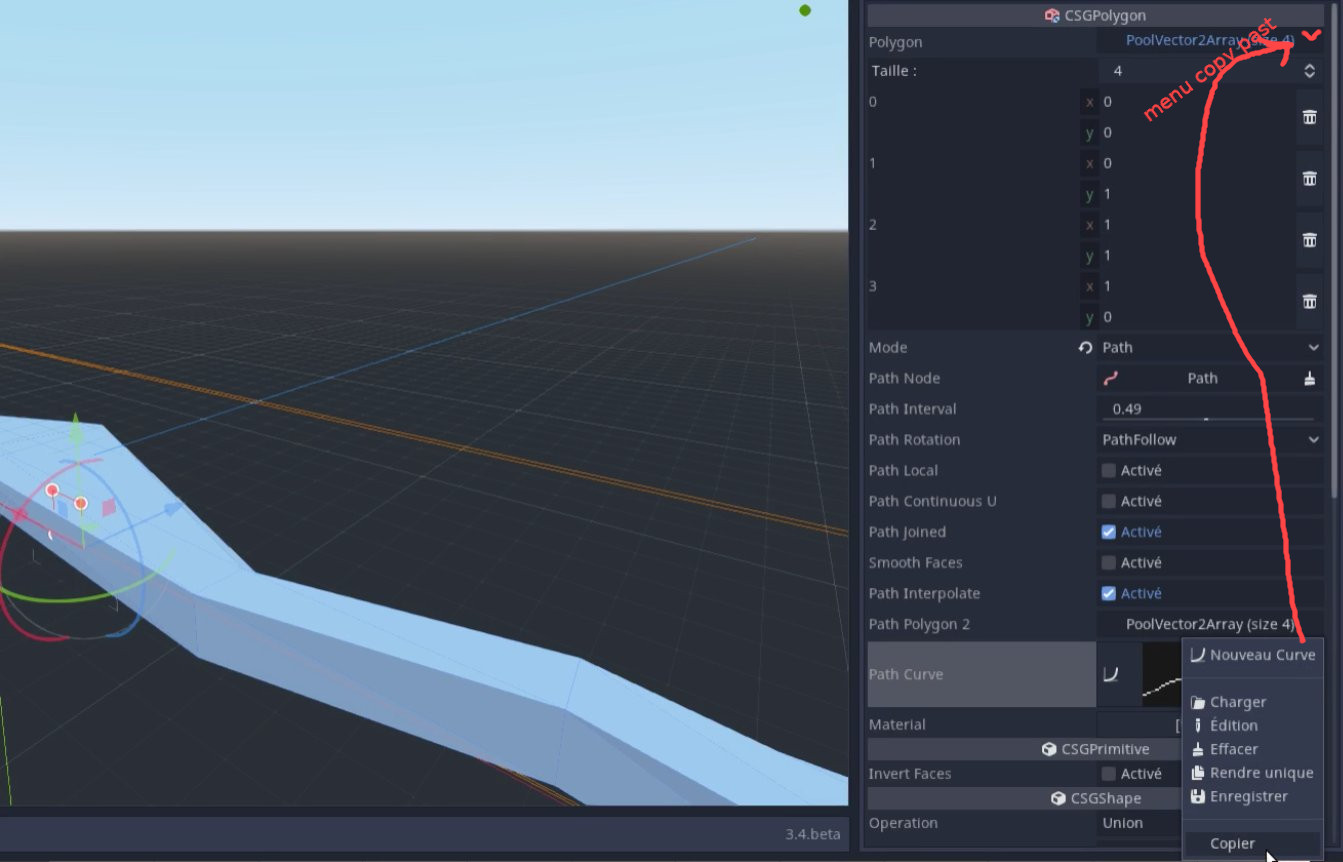
Task: Enable the Path Local checkbox
Action: pos(1108,470)
